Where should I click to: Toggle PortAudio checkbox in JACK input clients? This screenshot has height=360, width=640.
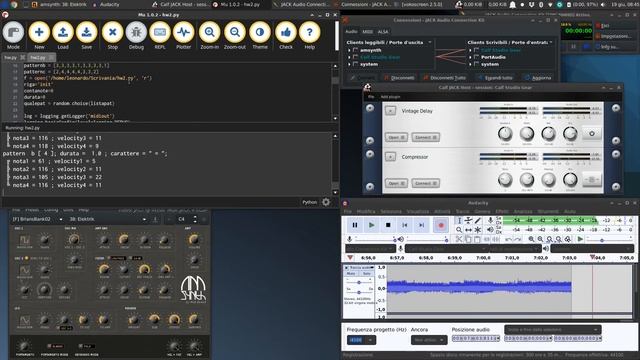tap(477, 57)
